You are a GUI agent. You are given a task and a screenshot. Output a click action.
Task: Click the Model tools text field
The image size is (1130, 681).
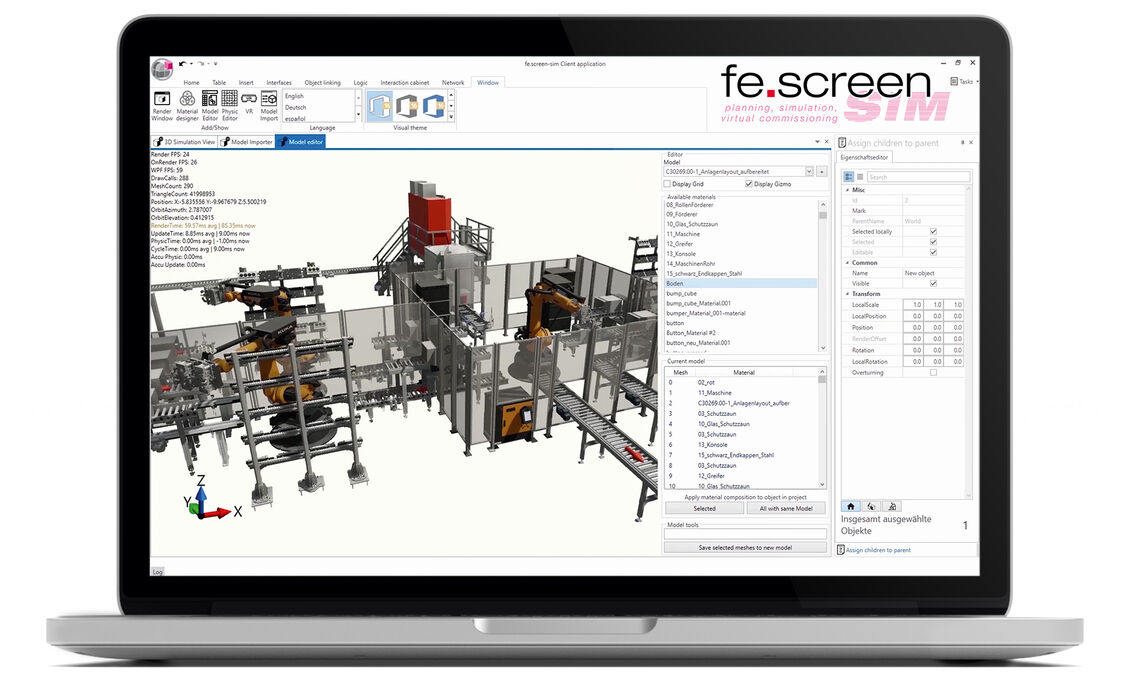point(744,534)
